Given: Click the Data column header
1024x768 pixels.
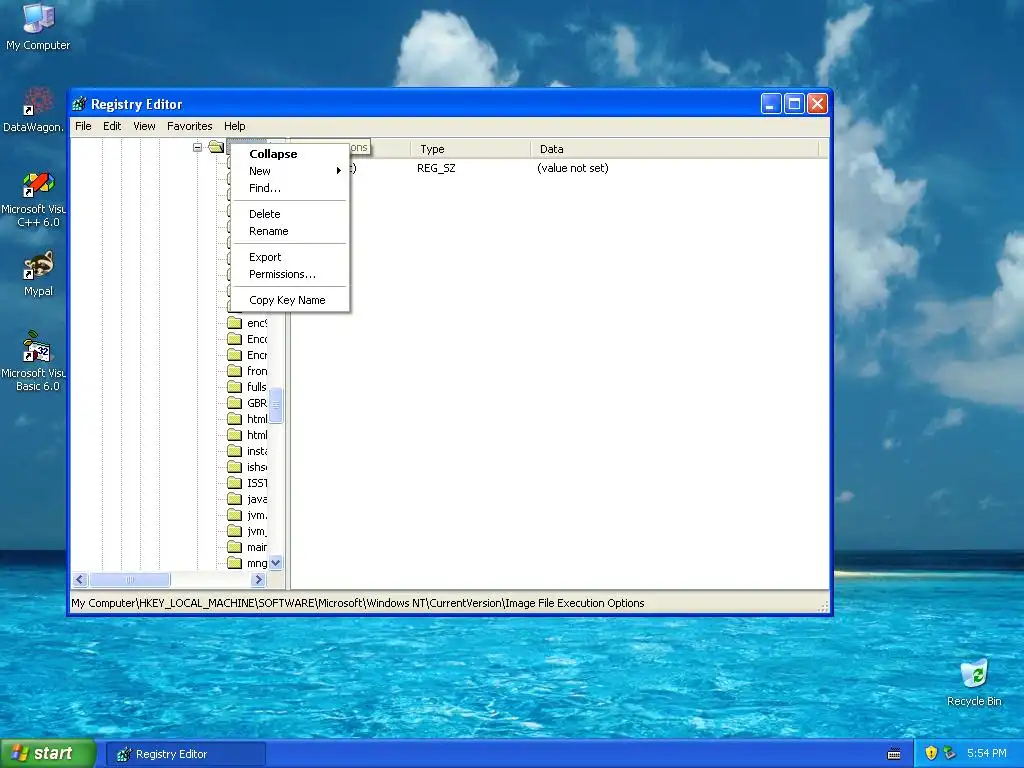Looking at the screenshot, I should [x=675, y=149].
